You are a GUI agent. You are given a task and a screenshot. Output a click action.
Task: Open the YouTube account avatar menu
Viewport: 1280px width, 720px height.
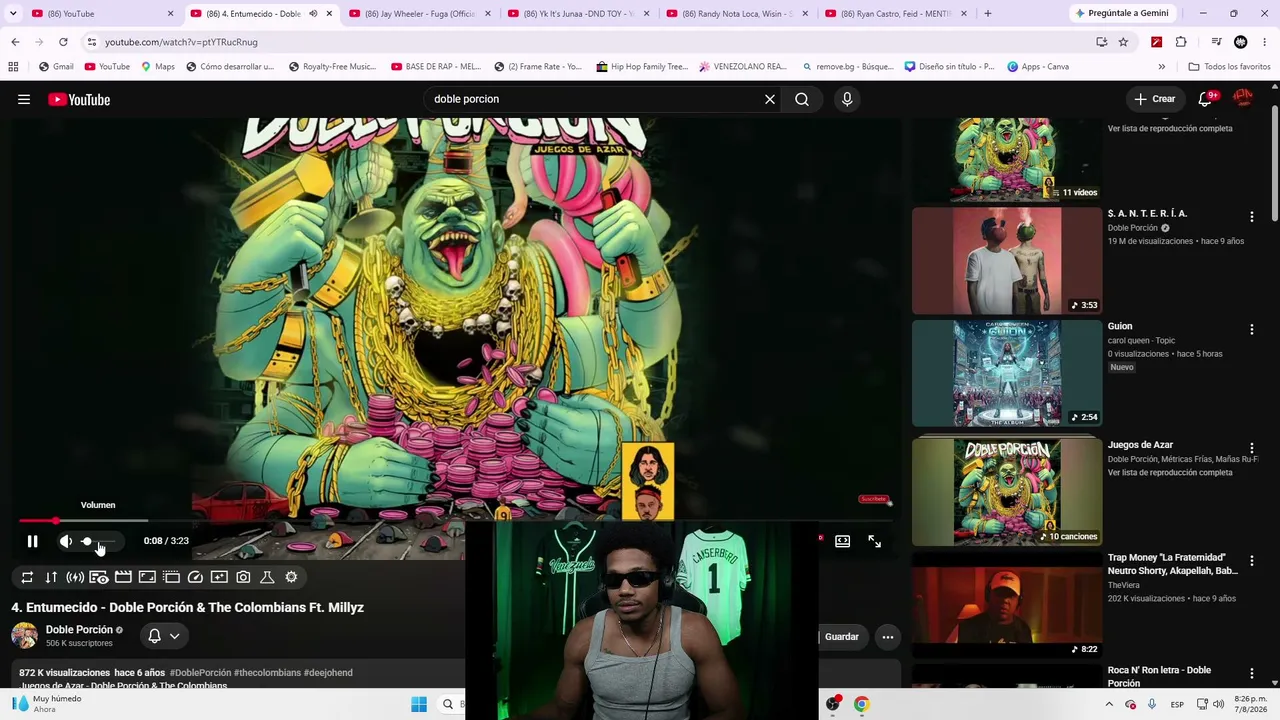(1243, 98)
